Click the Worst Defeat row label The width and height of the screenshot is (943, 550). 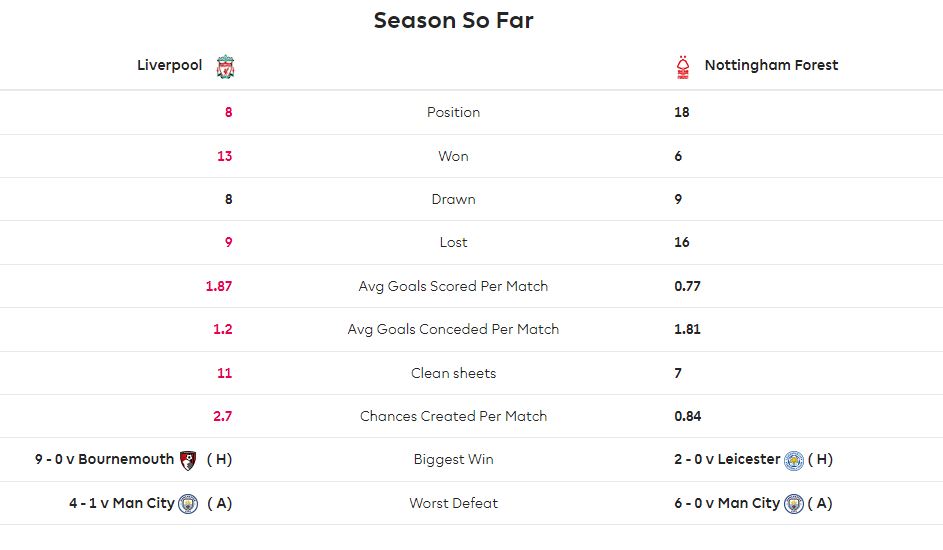coord(453,503)
